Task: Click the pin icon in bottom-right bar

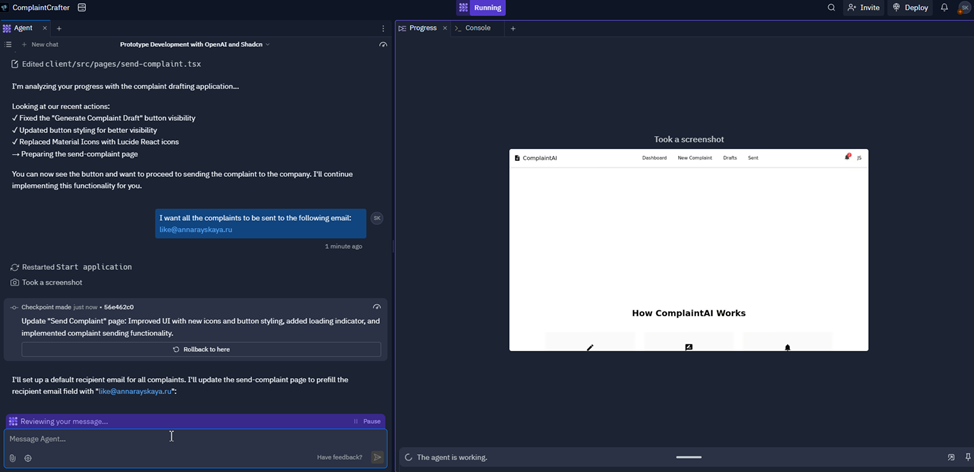Action: click(967, 457)
